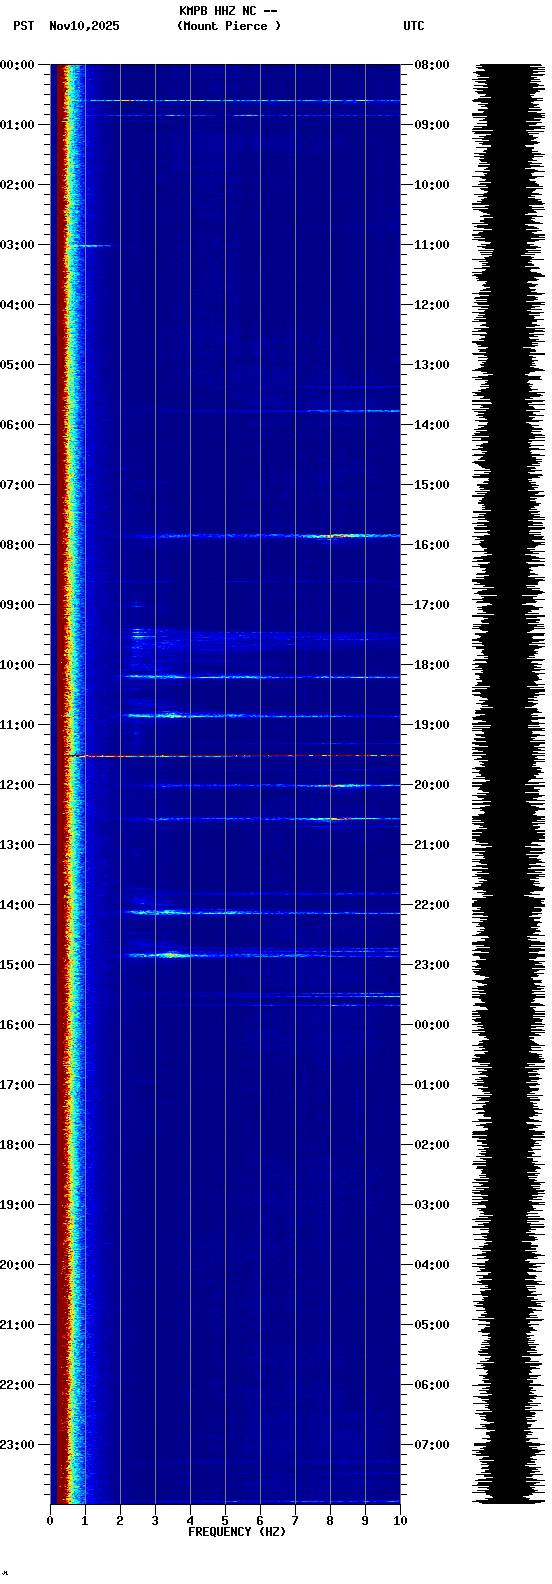Click the broadband event line near 11:30 PST
Image resolution: width=552 pixels, height=1584 pixels.
234,756
